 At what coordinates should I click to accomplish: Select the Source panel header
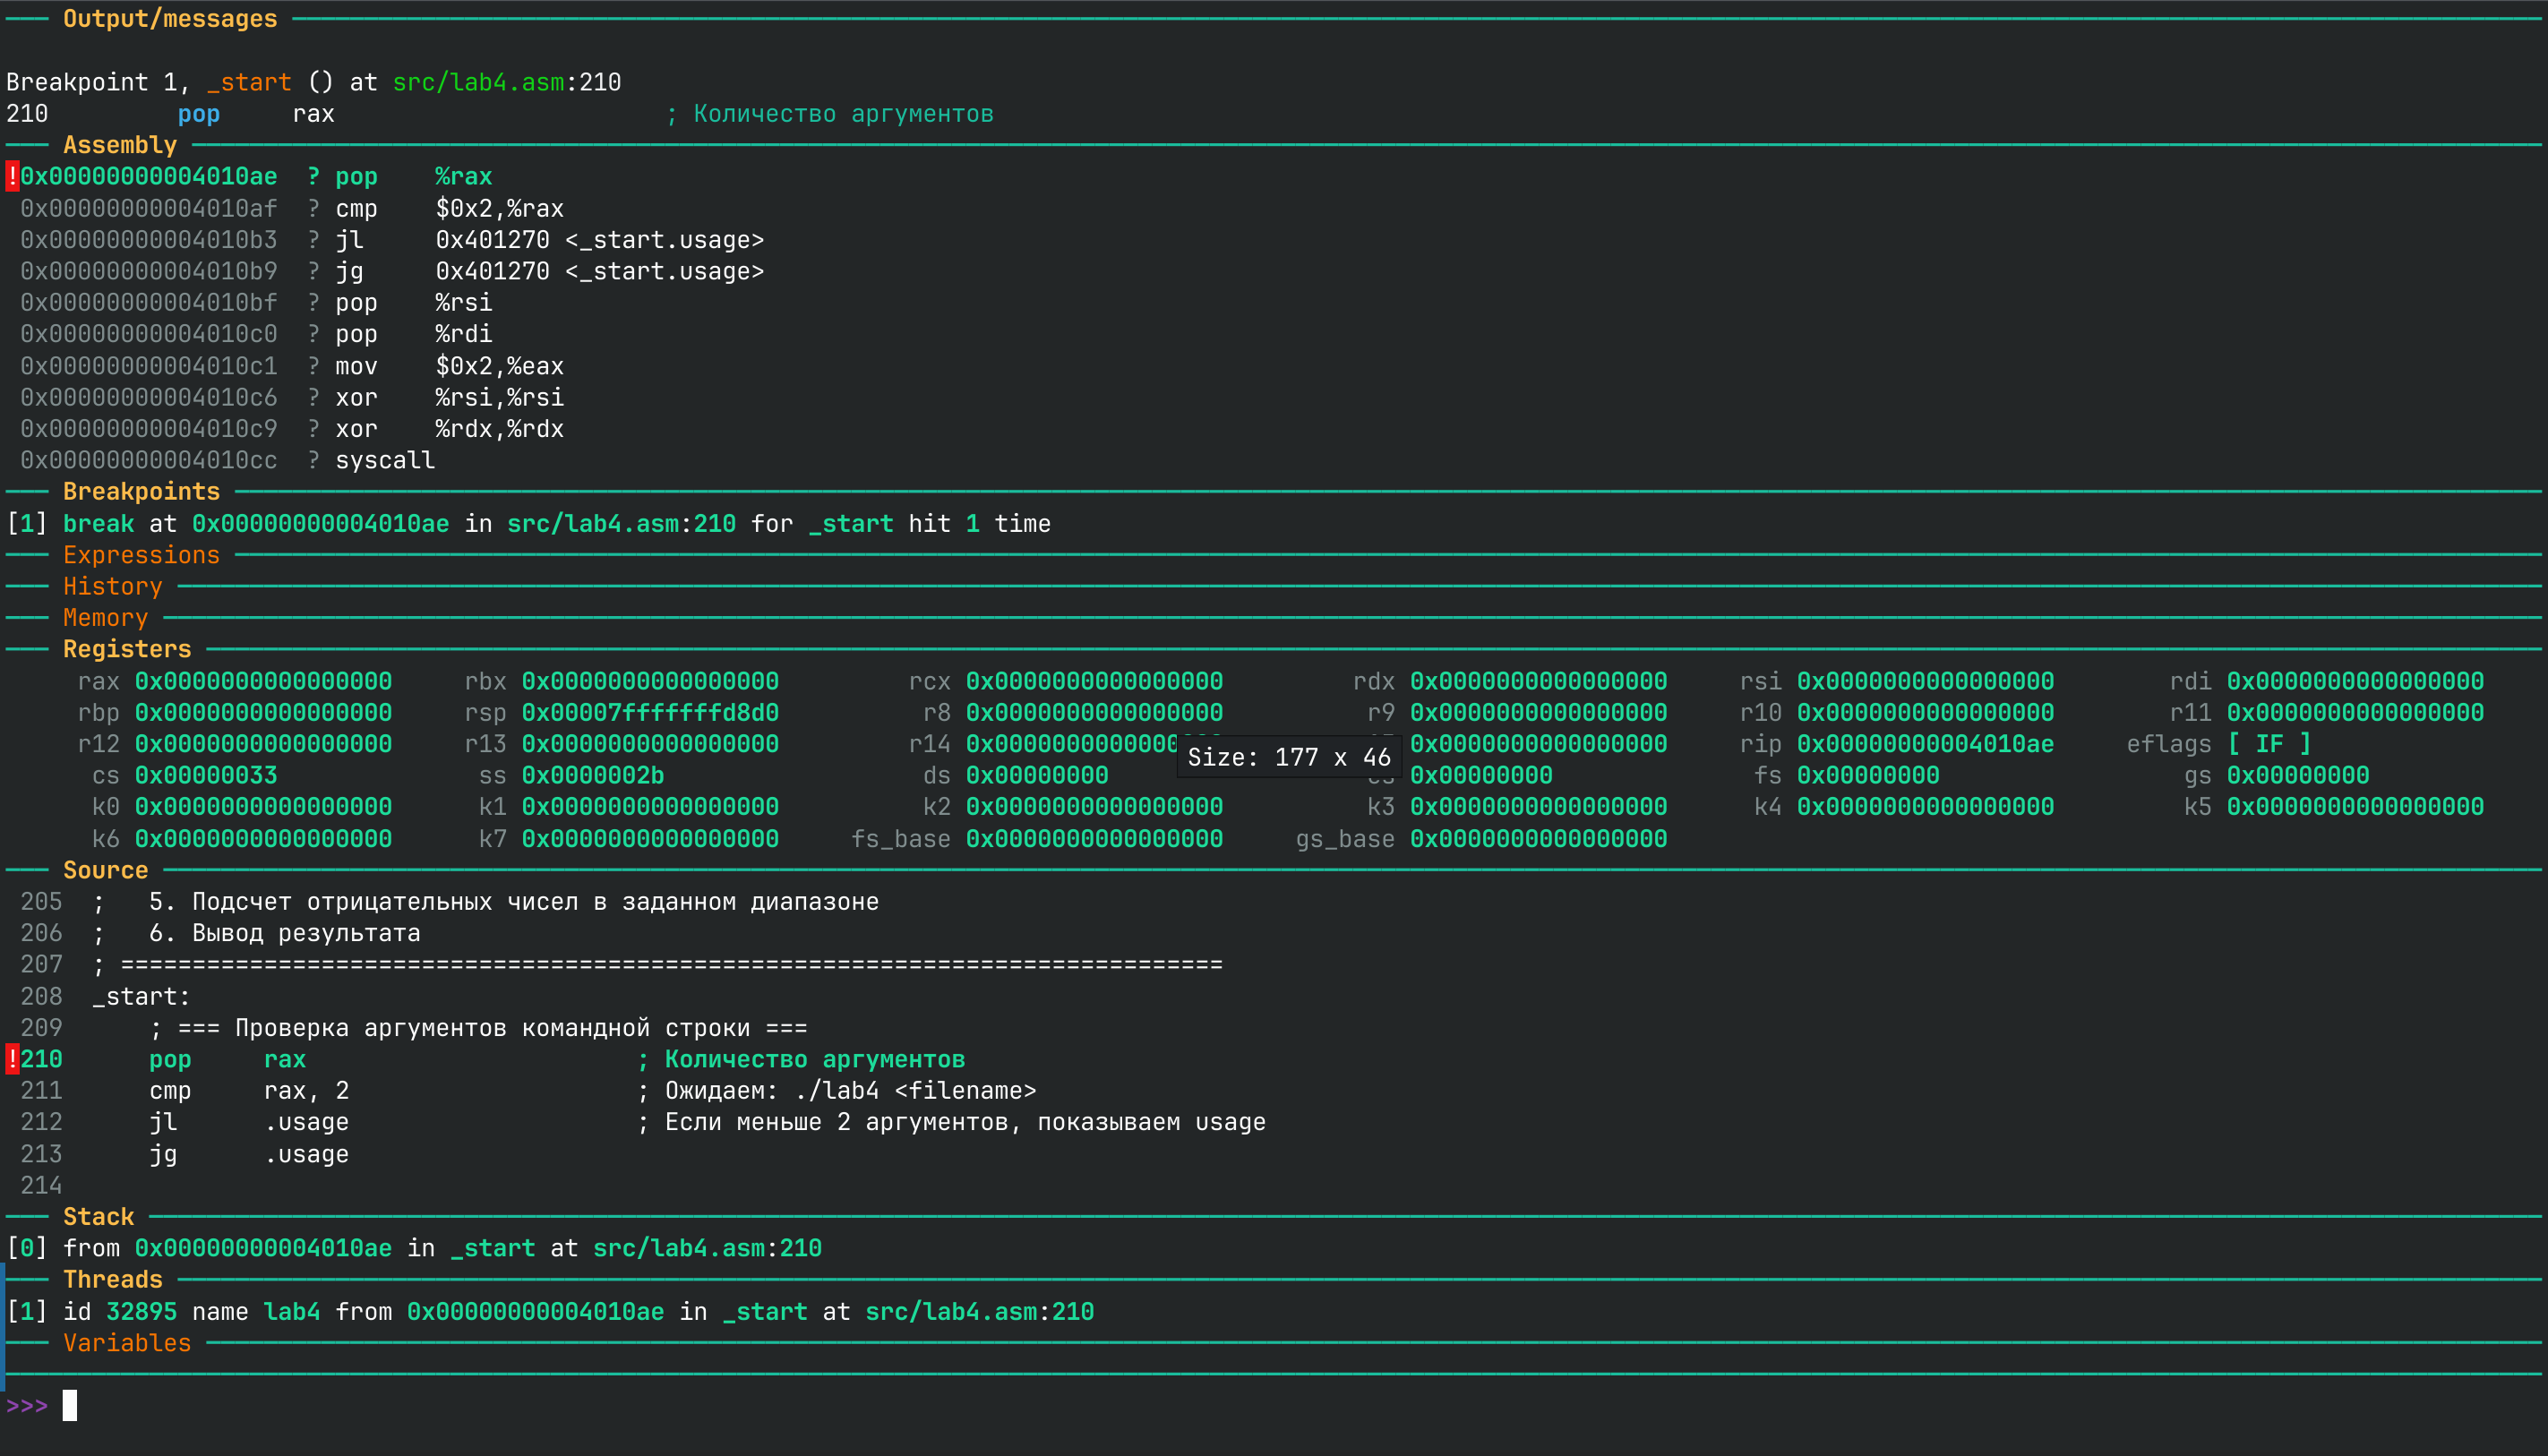tap(104, 869)
